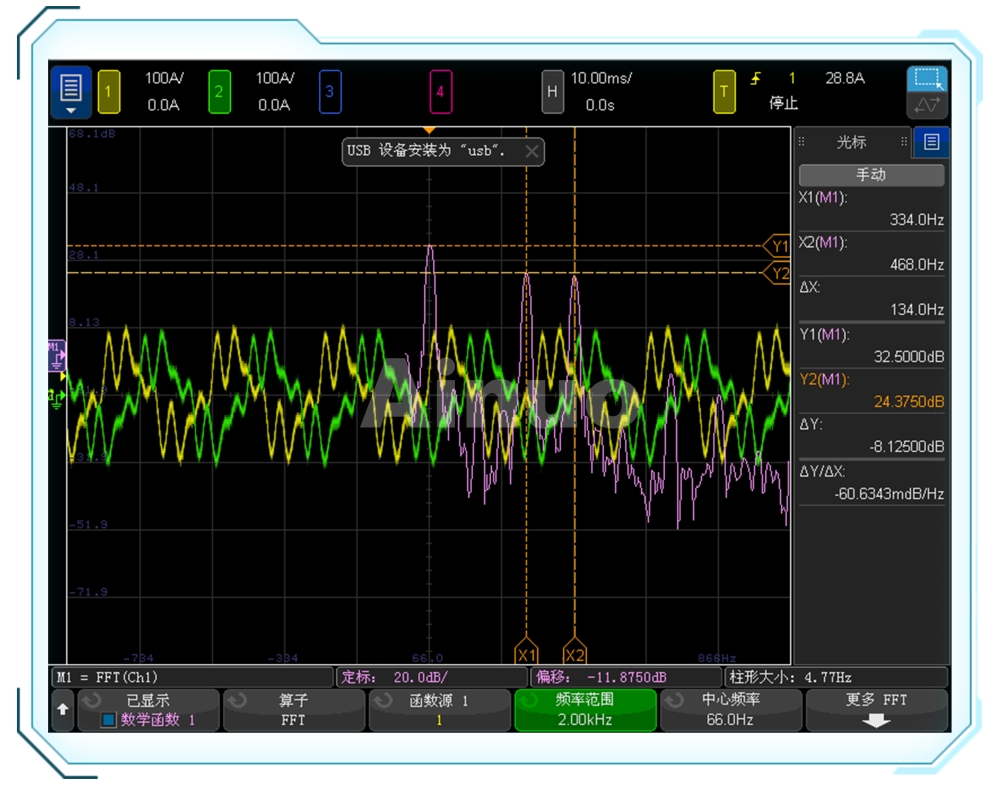
Task: Click the sidebar list icon beside 光标
Action: [932, 142]
